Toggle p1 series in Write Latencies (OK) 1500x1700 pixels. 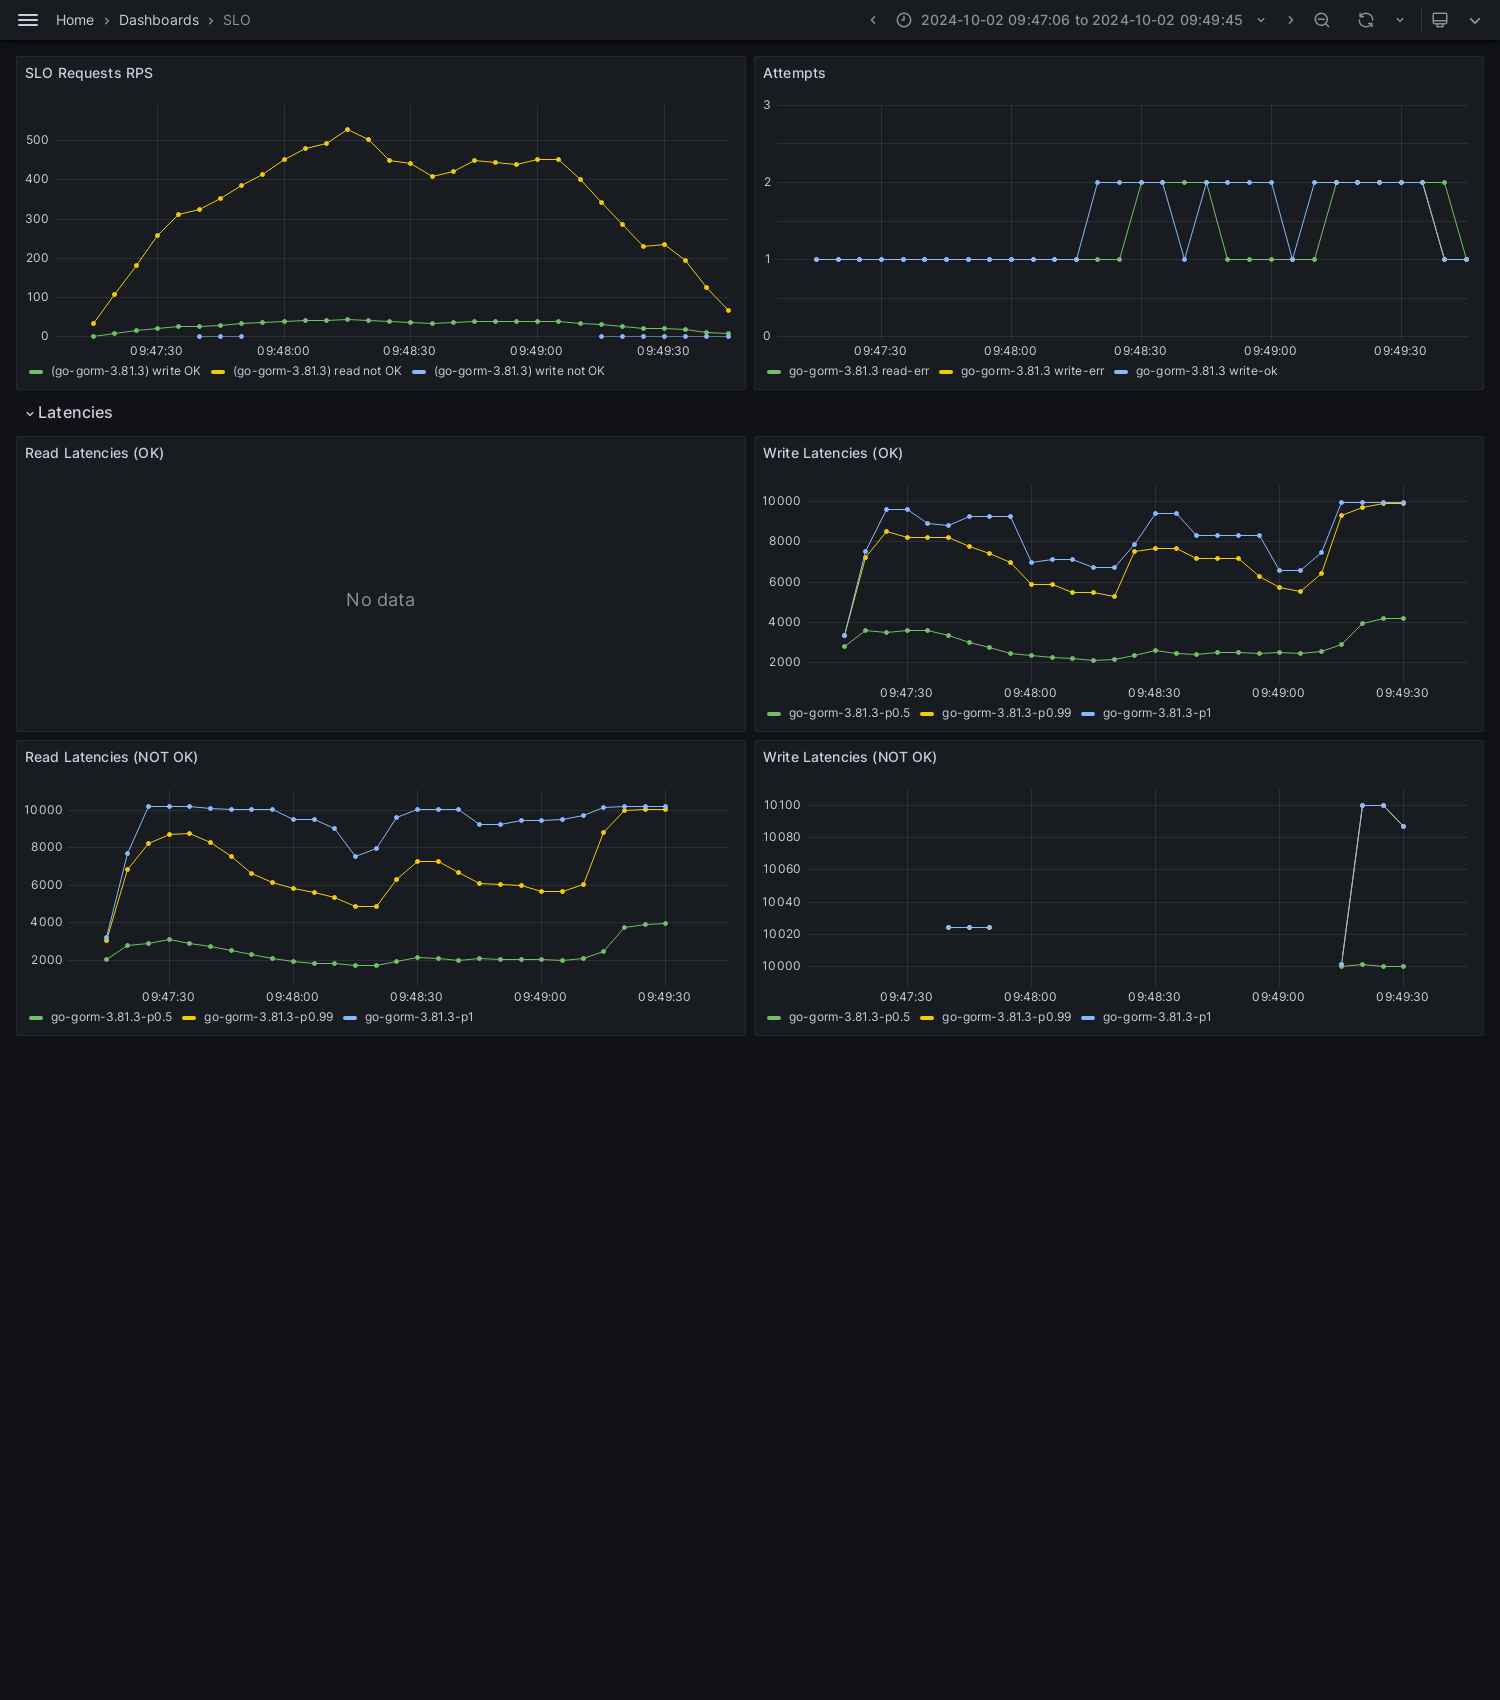point(1157,713)
